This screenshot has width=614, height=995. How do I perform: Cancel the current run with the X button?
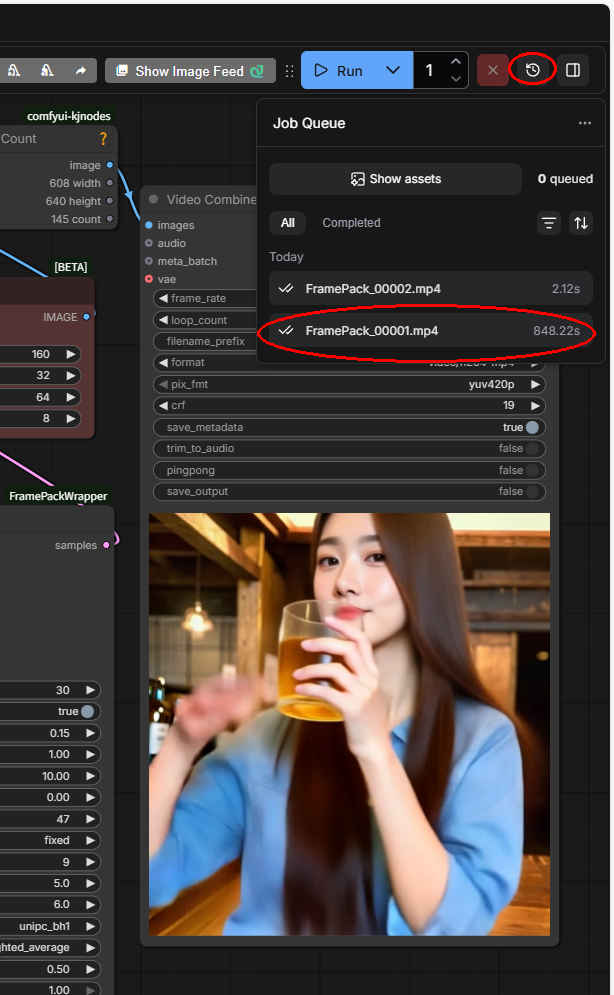tap(492, 70)
